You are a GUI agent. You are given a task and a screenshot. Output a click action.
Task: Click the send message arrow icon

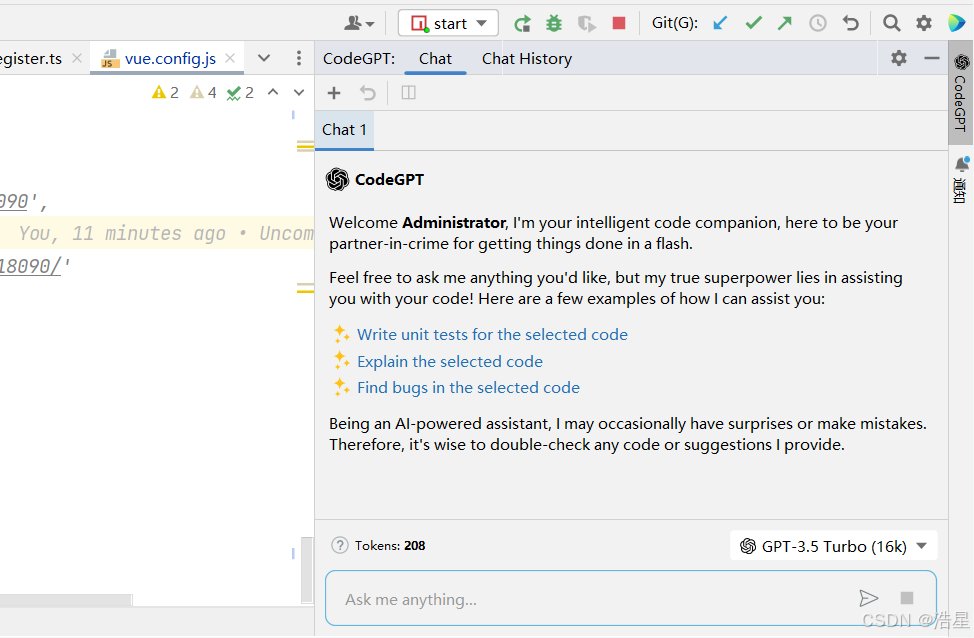pos(868,598)
